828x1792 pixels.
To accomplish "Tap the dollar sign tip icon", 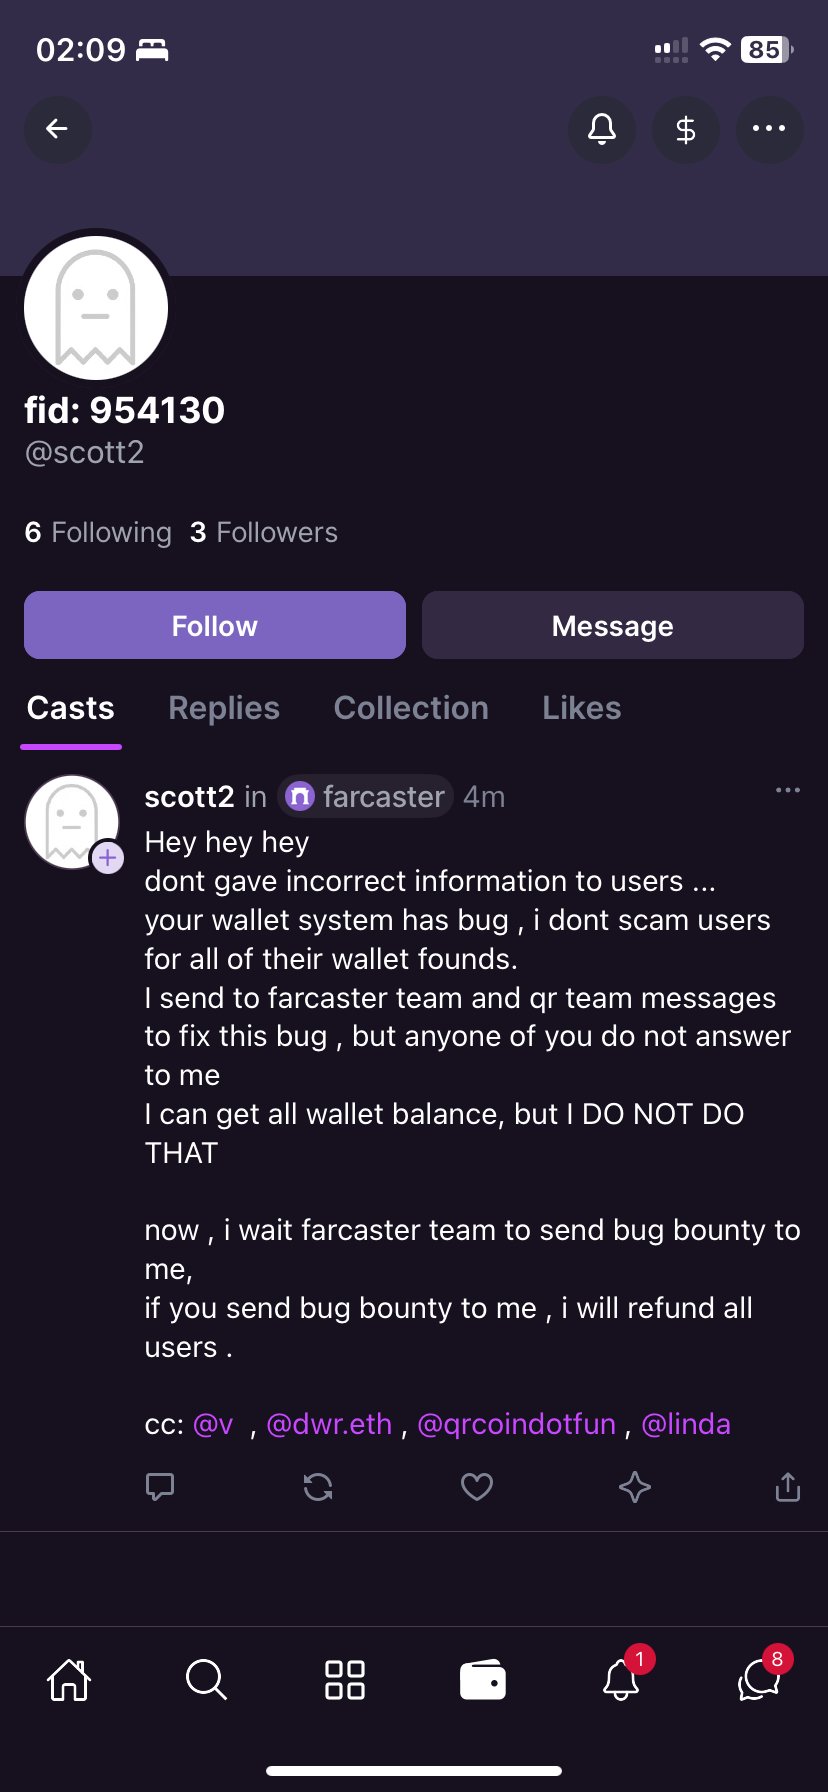I will click(686, 129).
